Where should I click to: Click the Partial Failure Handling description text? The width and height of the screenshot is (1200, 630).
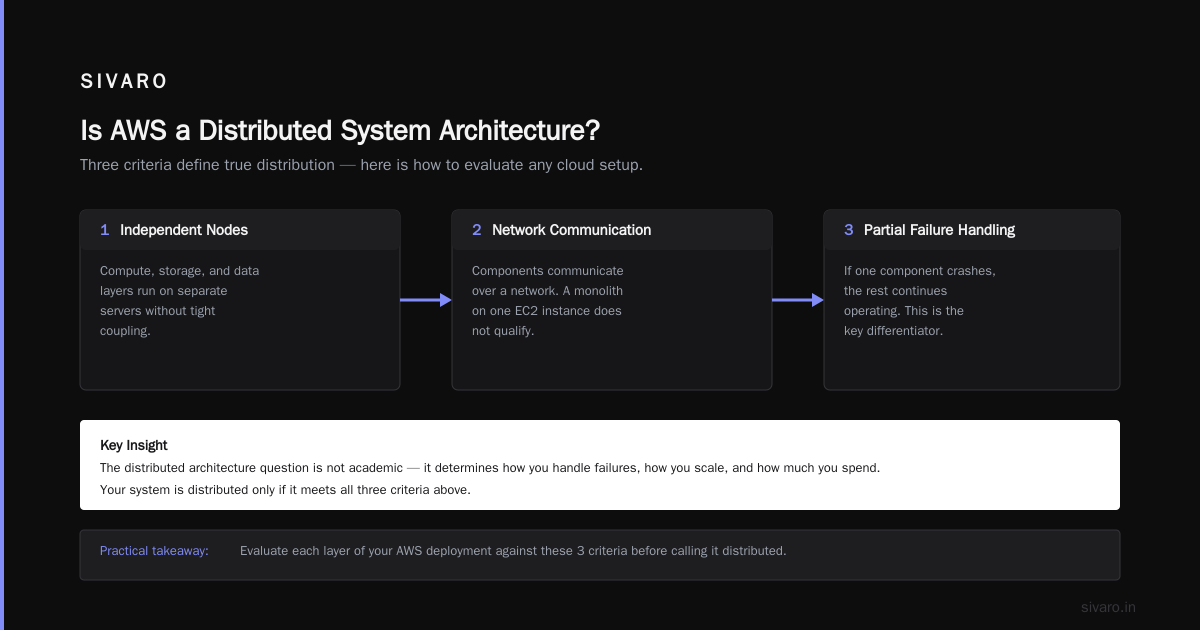point(920,301)
